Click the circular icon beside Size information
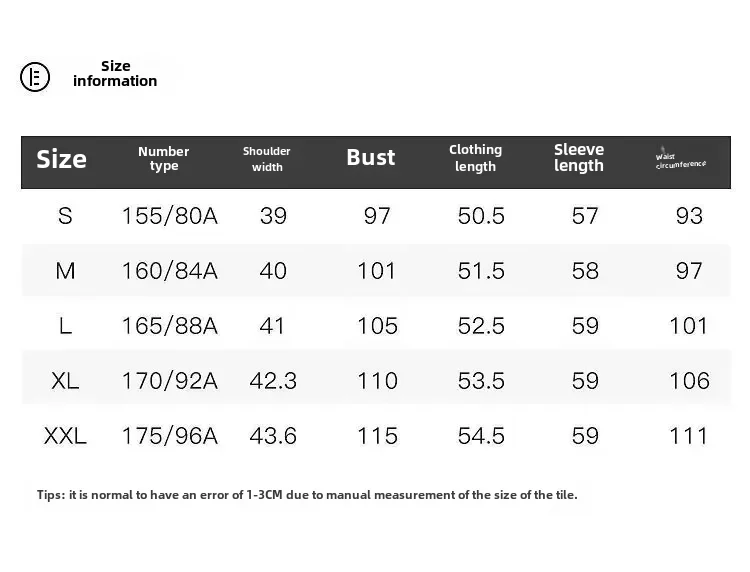This screenshot has height=572, width=750. 35,76
